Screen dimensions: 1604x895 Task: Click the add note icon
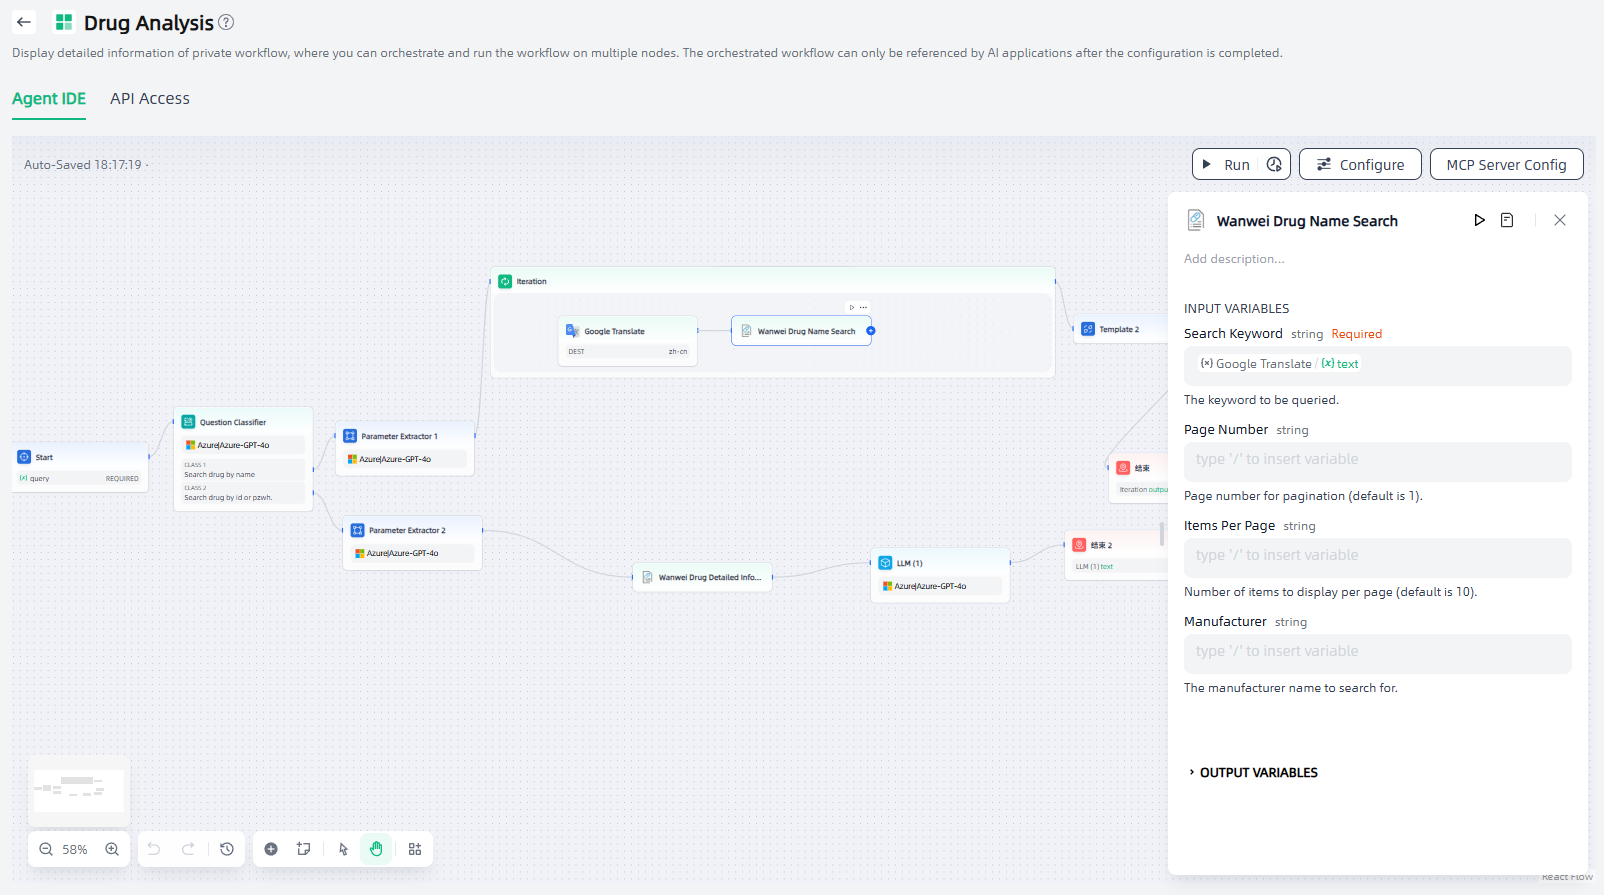click(x=304, y=849)
